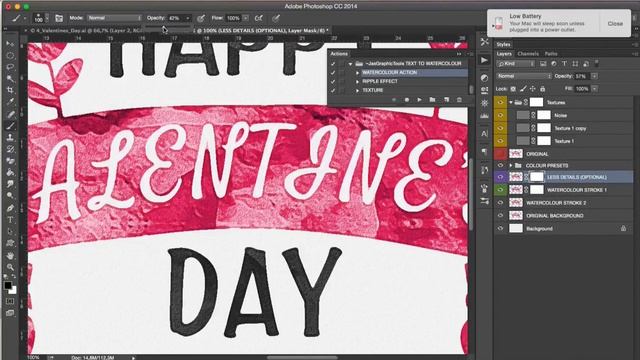
Task: Open layer Fill dropdown arrow
Action: pos(594,89)
